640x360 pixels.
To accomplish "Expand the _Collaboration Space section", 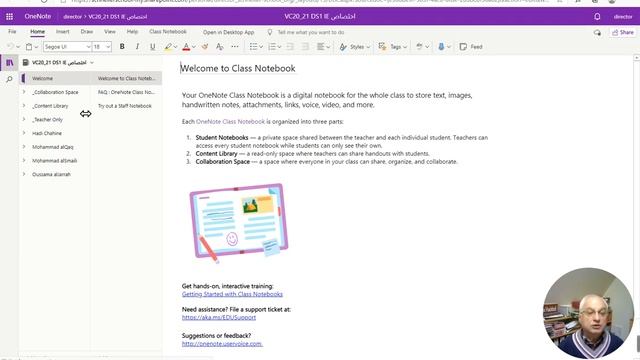I will 24,92.
